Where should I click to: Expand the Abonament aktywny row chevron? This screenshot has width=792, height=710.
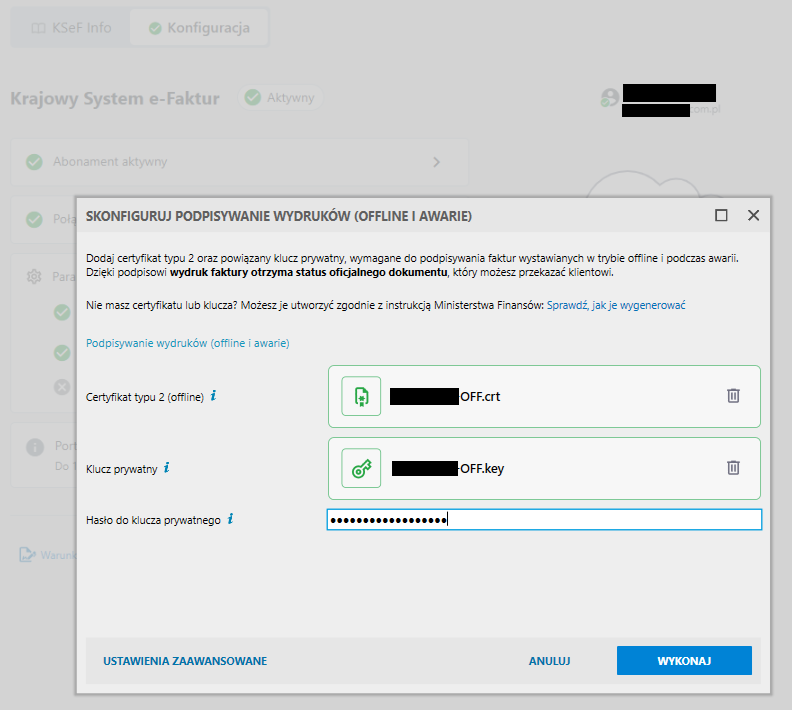pos(436,161)
